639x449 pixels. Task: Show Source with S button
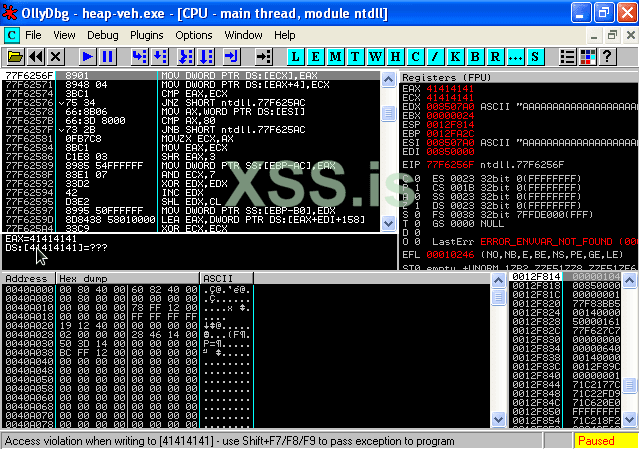(x=535, y=57)
